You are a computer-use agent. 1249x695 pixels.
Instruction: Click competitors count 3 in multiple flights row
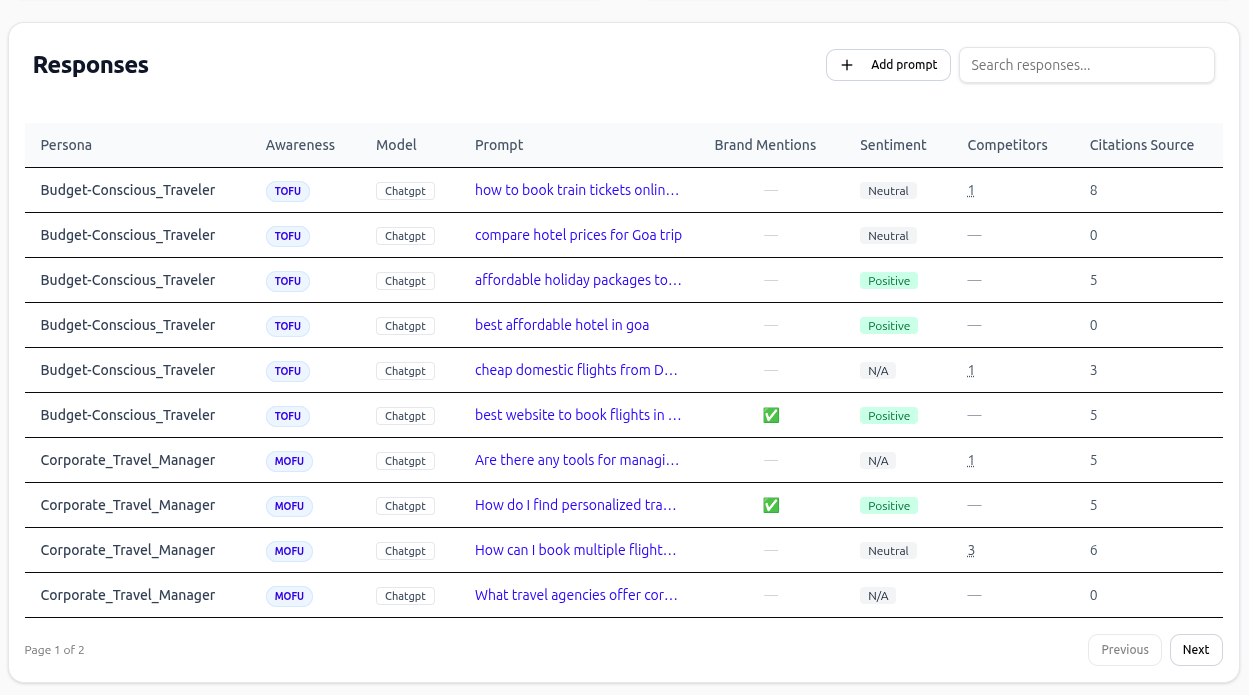pos(971,550)
